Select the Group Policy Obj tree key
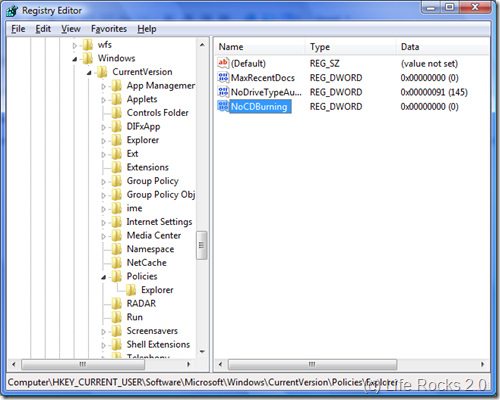Viewport: 500px width, 400px height. tap(161, 195)
